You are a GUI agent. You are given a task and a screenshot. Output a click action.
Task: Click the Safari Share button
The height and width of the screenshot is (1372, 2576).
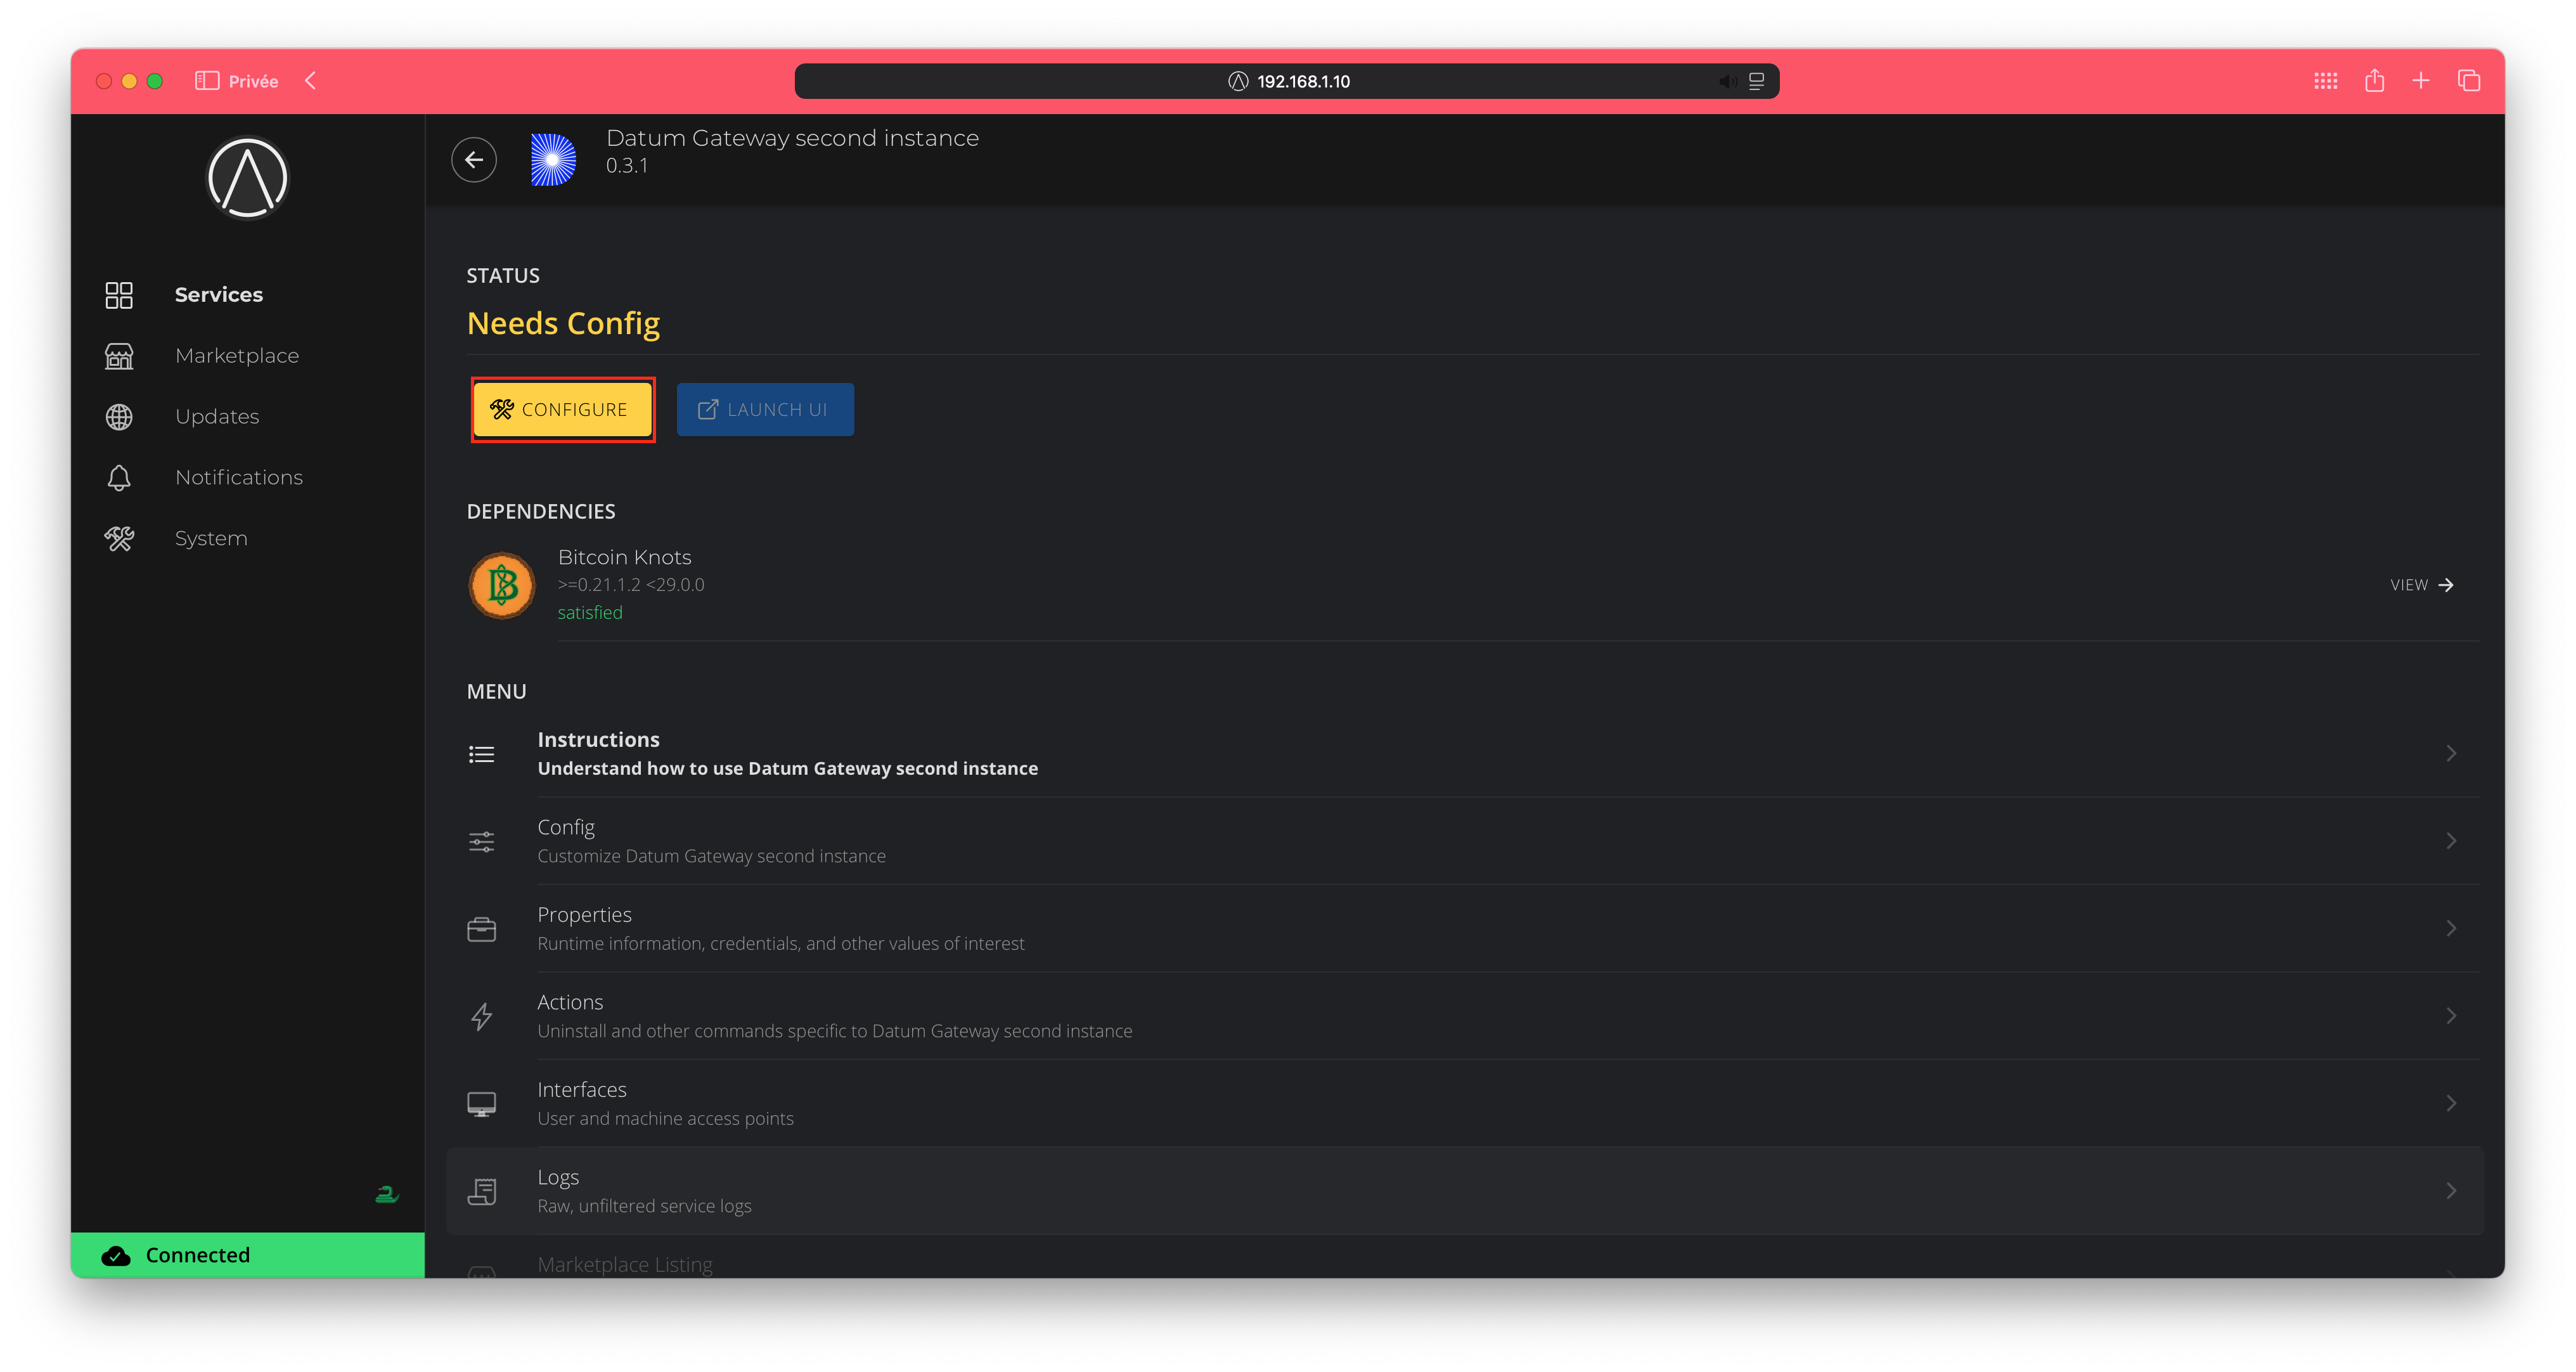(2374, 80)
